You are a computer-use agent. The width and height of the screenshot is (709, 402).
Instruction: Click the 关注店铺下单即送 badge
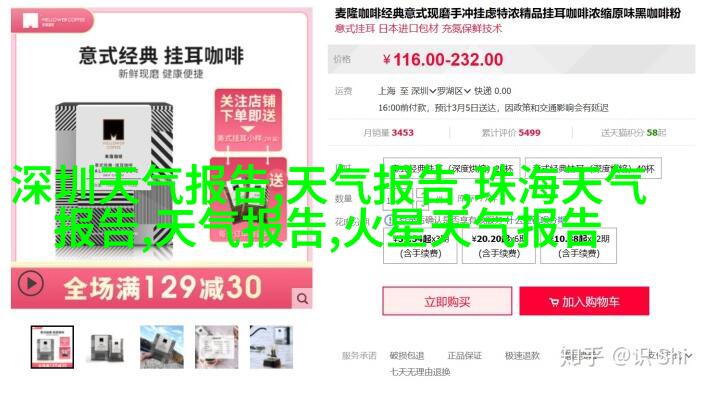pyautogui.click(x=248, y=119)
